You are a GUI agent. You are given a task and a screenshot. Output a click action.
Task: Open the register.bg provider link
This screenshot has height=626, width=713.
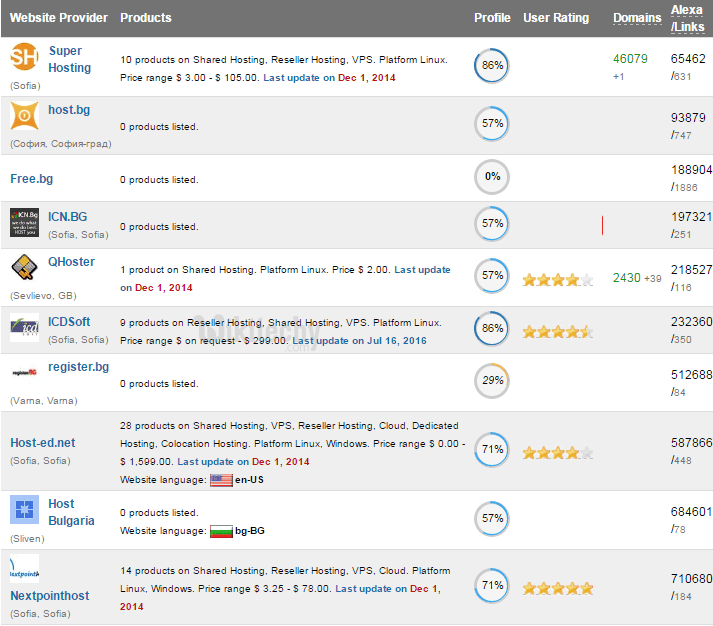coord(79,367)
